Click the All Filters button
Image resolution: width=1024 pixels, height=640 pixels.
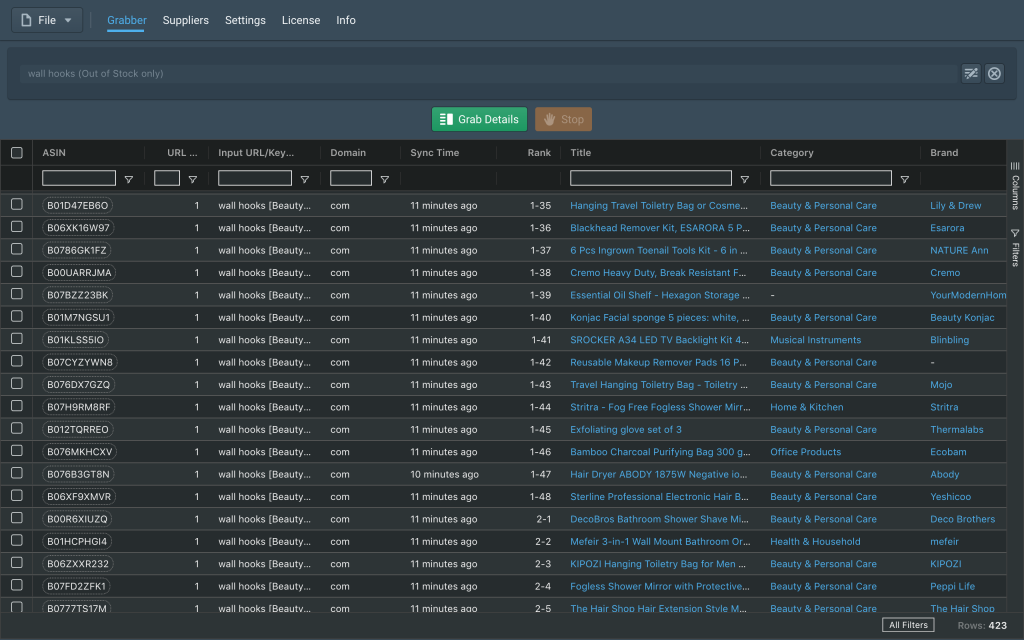908,625
